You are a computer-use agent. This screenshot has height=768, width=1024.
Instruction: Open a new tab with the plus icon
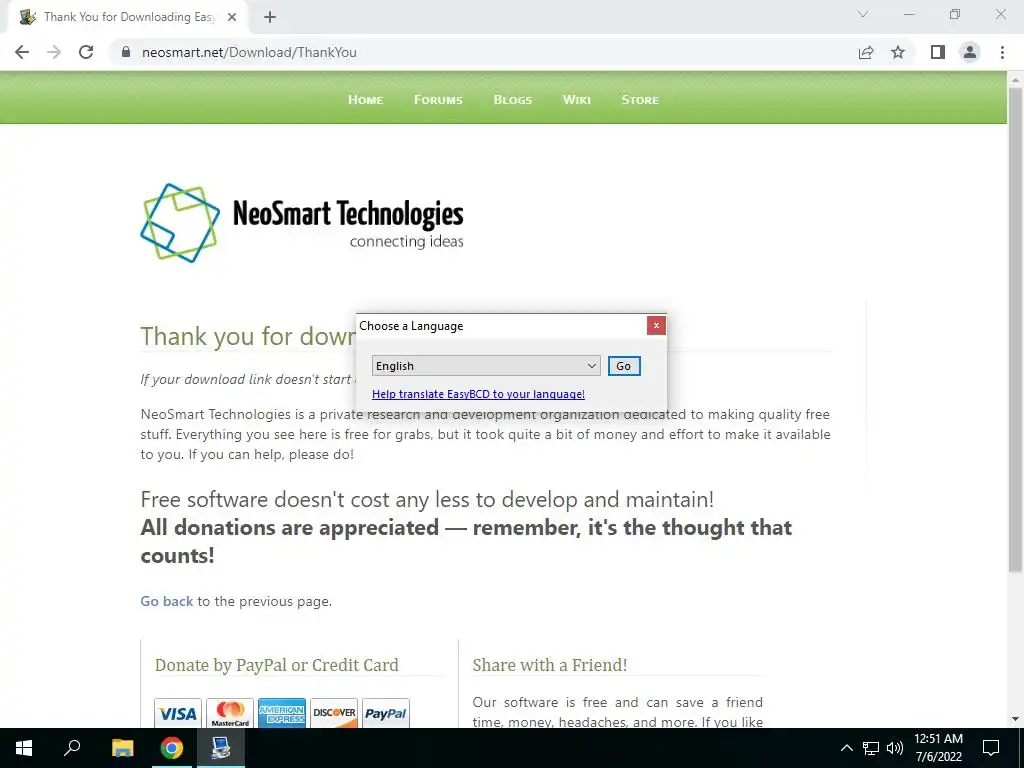pyautogui.click(x=270, y=17)
